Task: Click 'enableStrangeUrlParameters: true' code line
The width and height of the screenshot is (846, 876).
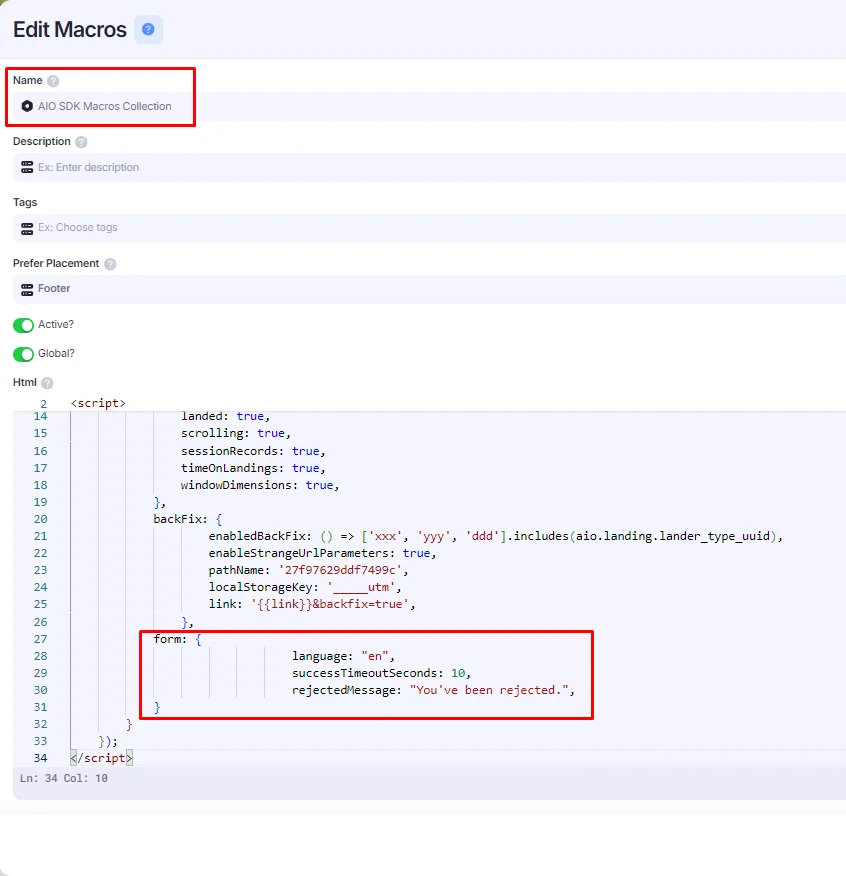Action: (x=322, y=553)
